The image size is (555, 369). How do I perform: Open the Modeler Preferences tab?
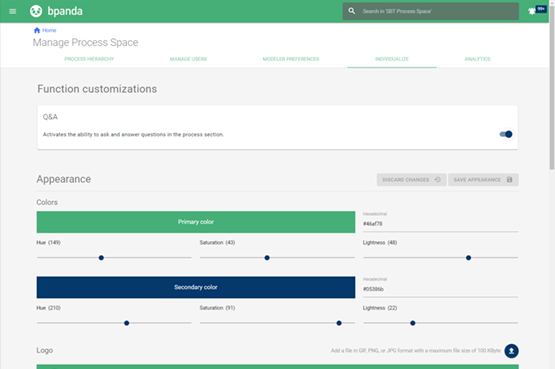pos(291,59)
